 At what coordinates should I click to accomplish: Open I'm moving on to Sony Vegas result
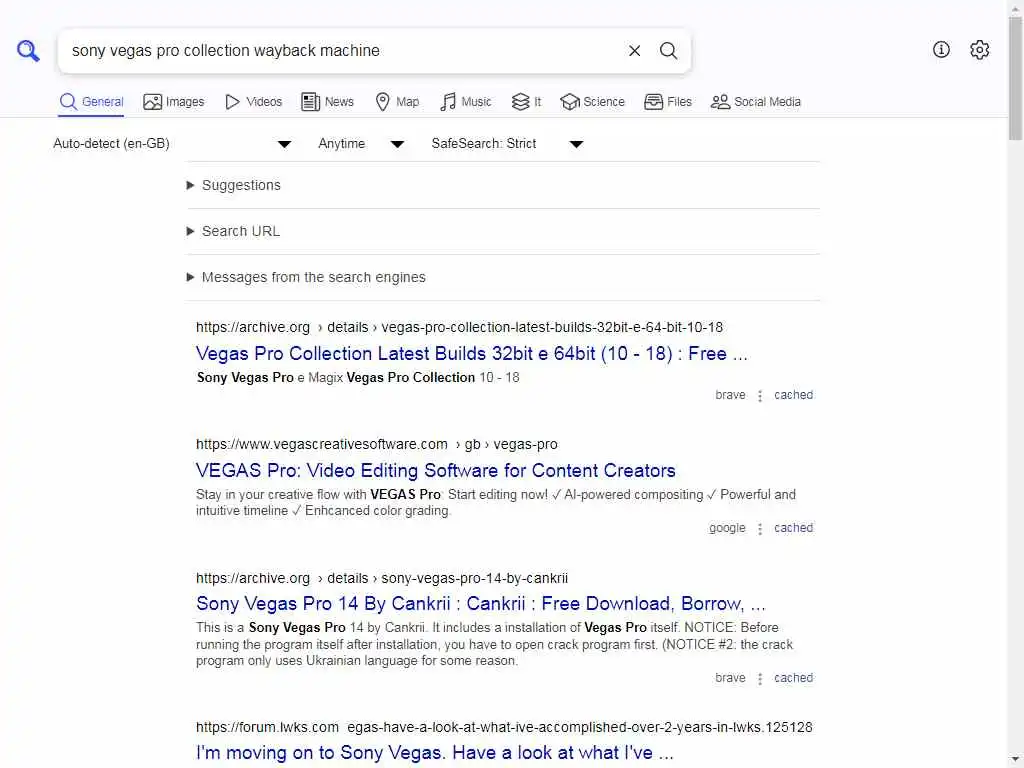(434, 752)
